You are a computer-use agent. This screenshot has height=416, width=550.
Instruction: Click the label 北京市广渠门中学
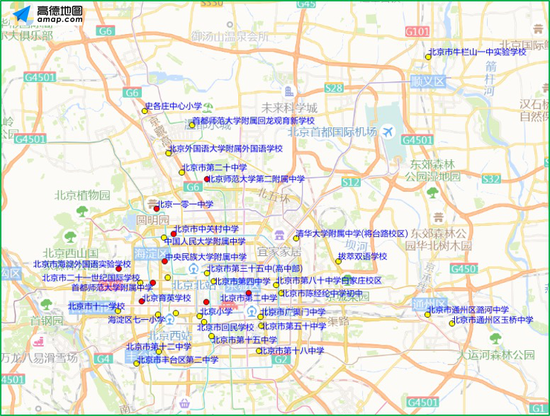293,311
